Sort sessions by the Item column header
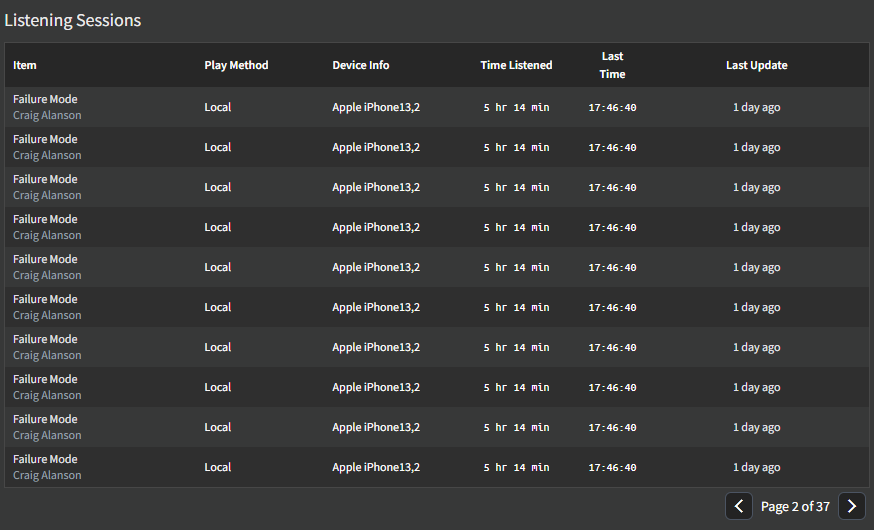The image size is (874, 530). (25, 65)
